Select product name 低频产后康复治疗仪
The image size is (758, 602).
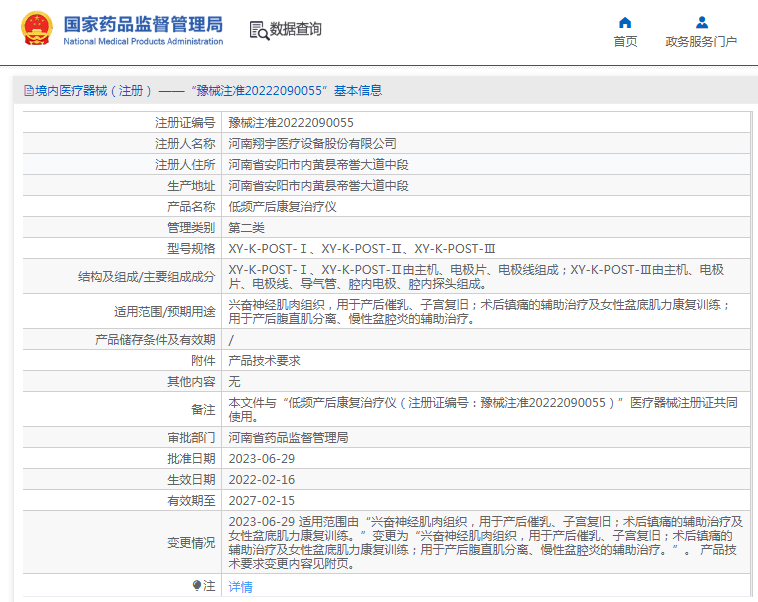tap(282, 207)
